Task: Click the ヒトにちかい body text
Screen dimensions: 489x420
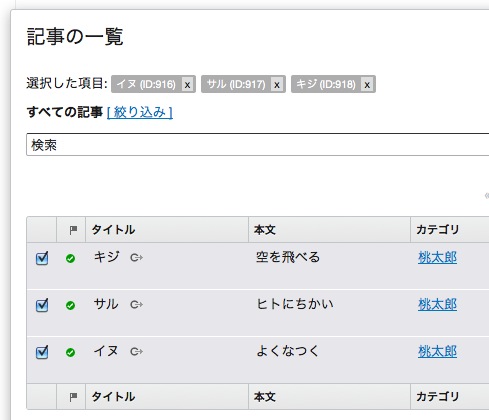Action: pos(295,304)
